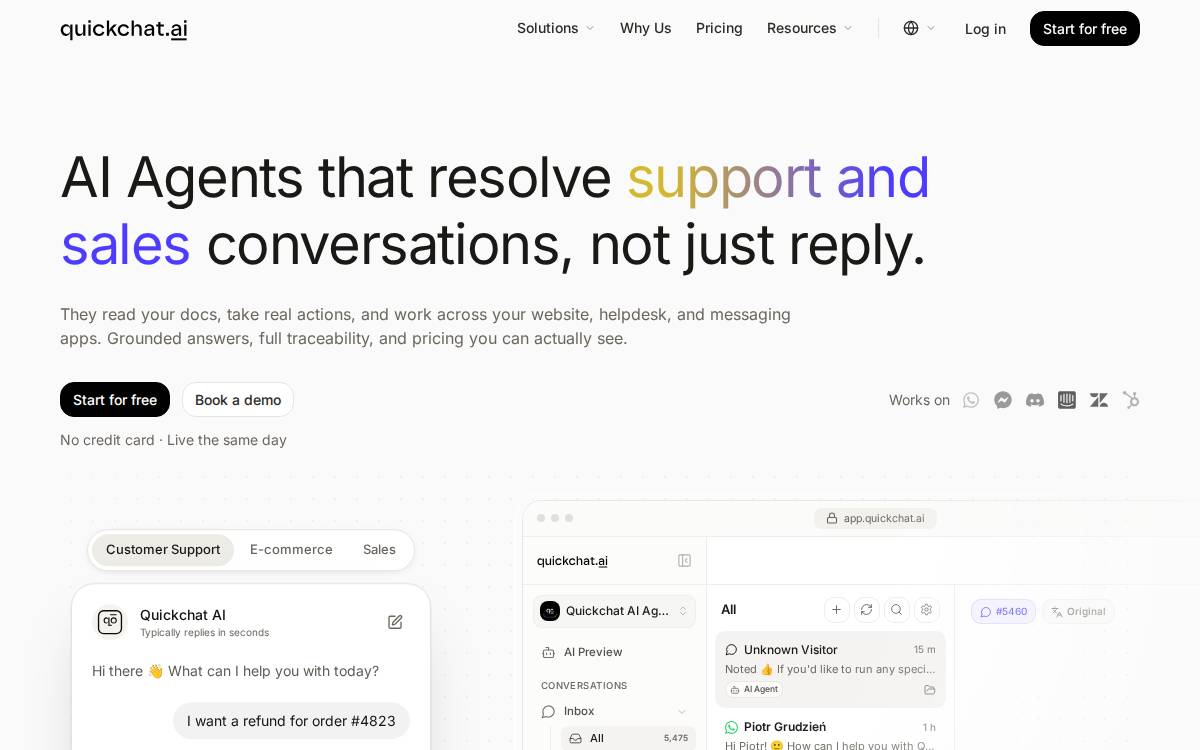Open conversation list settings gear

[x=927, y=610]
